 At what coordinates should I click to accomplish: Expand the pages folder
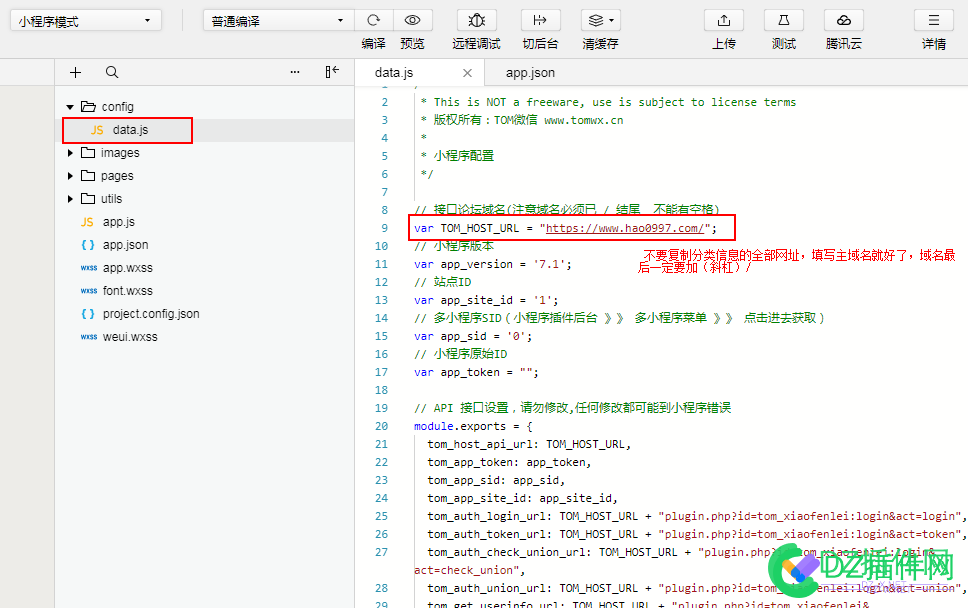pyautogui.click(x=70, y=176)
